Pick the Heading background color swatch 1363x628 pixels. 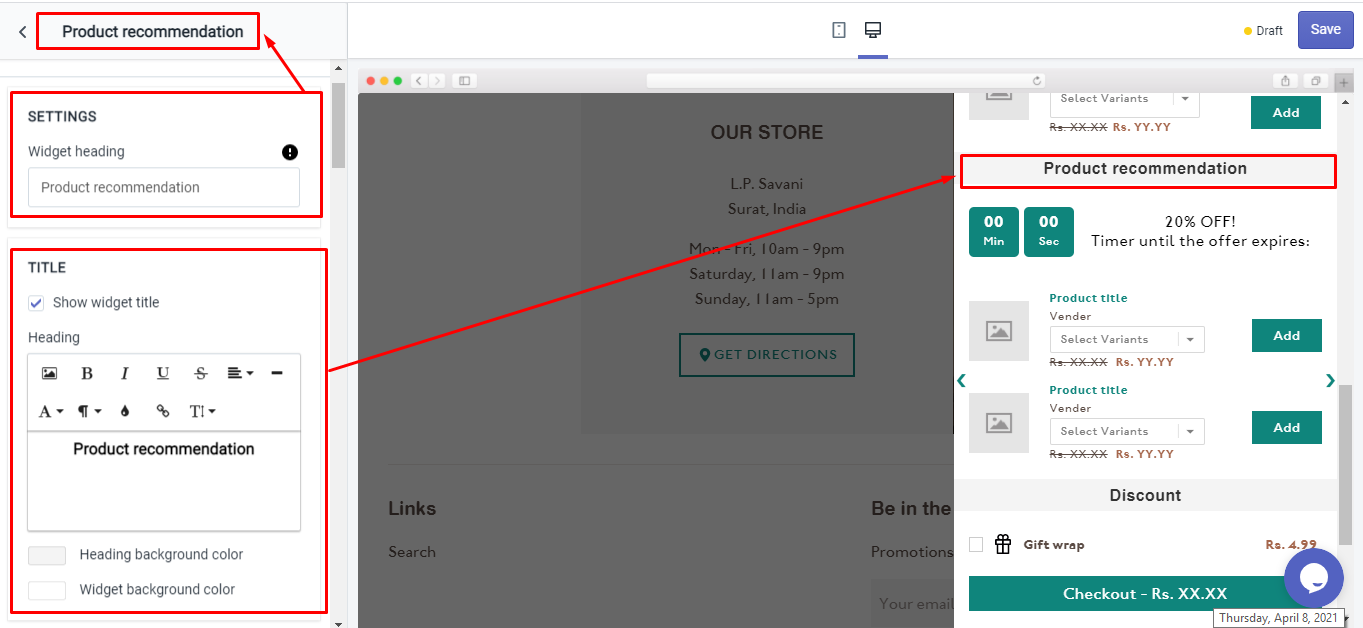pos(47,555)
